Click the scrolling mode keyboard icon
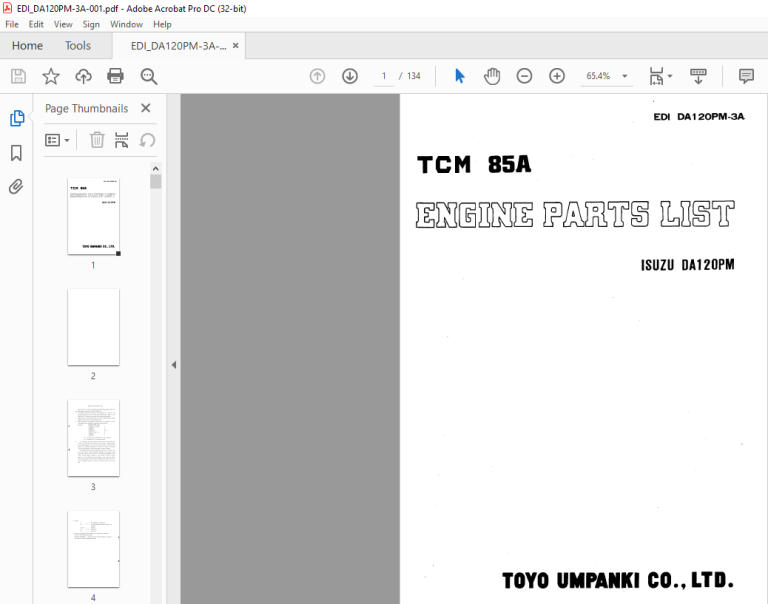 pos(698,76)
